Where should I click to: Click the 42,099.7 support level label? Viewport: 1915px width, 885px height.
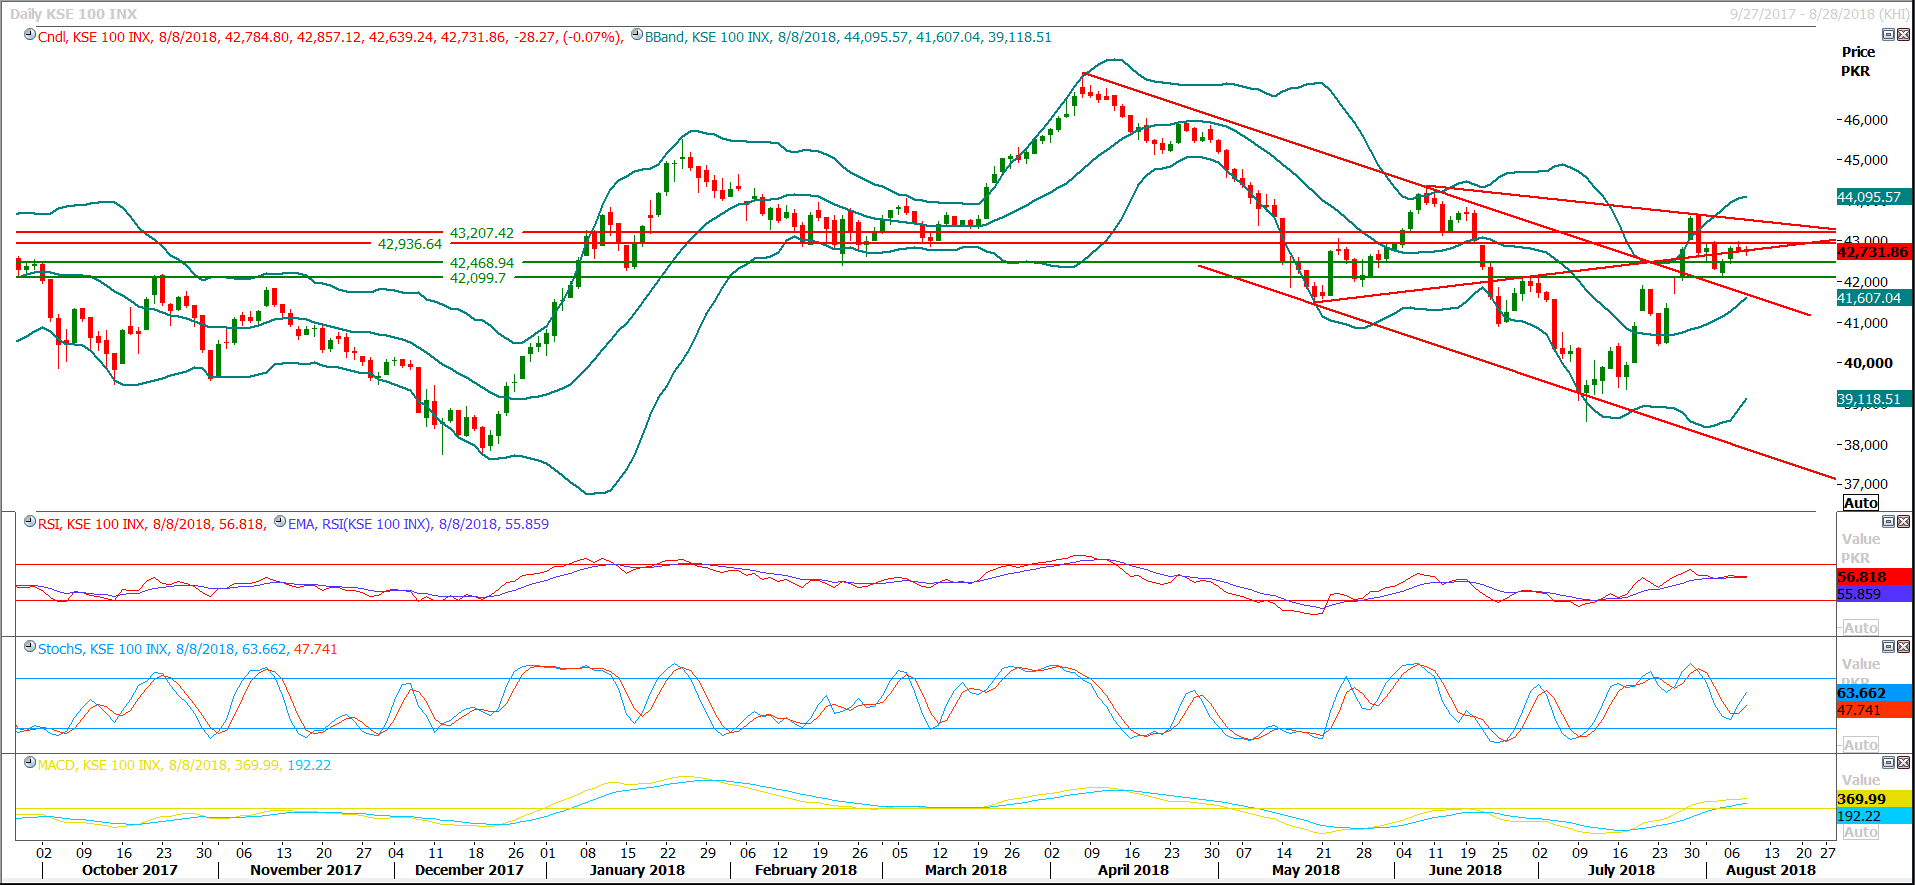(478, 278)
